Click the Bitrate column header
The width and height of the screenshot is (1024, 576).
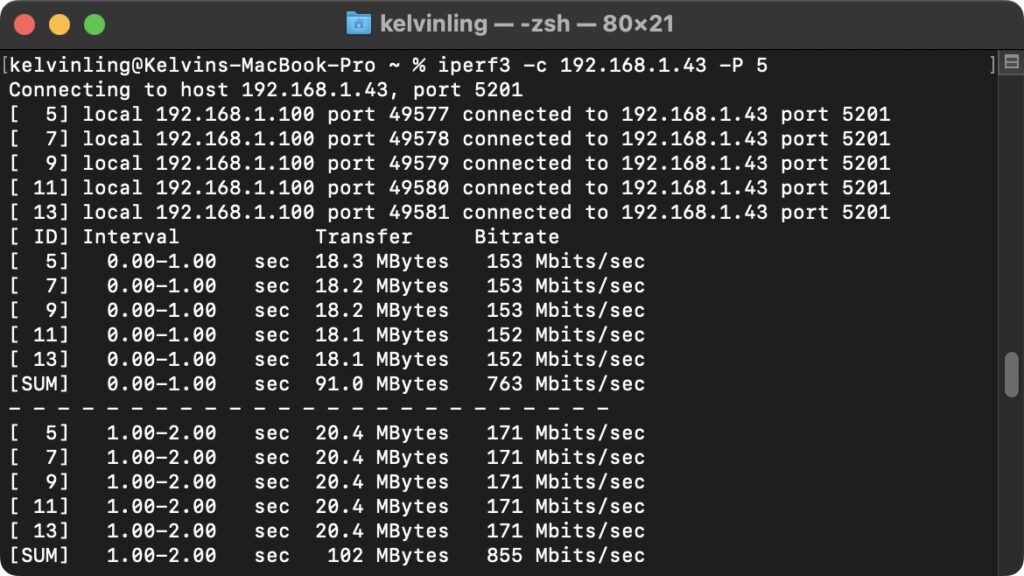[517, 236]
